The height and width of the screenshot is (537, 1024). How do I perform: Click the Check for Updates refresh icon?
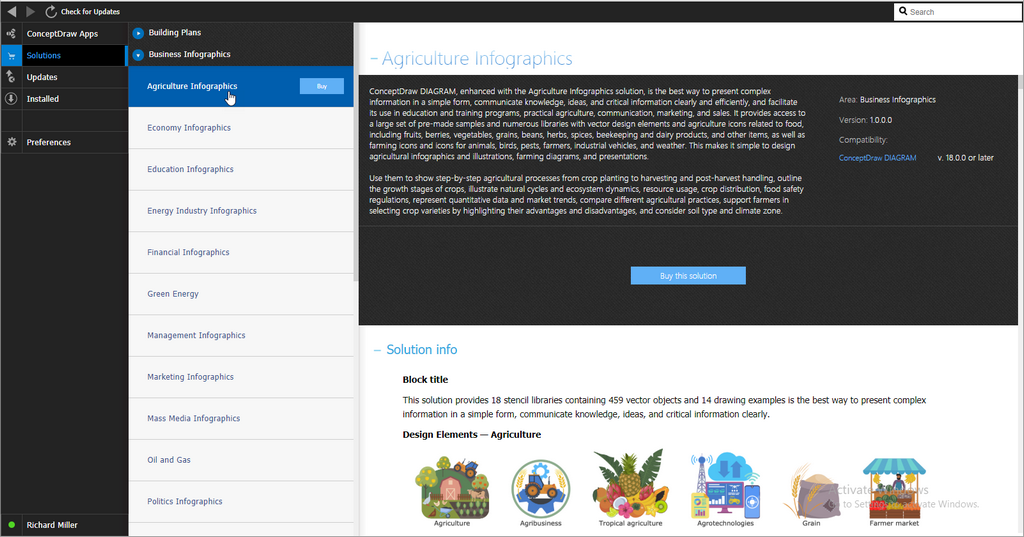click(x=51, y=12)
